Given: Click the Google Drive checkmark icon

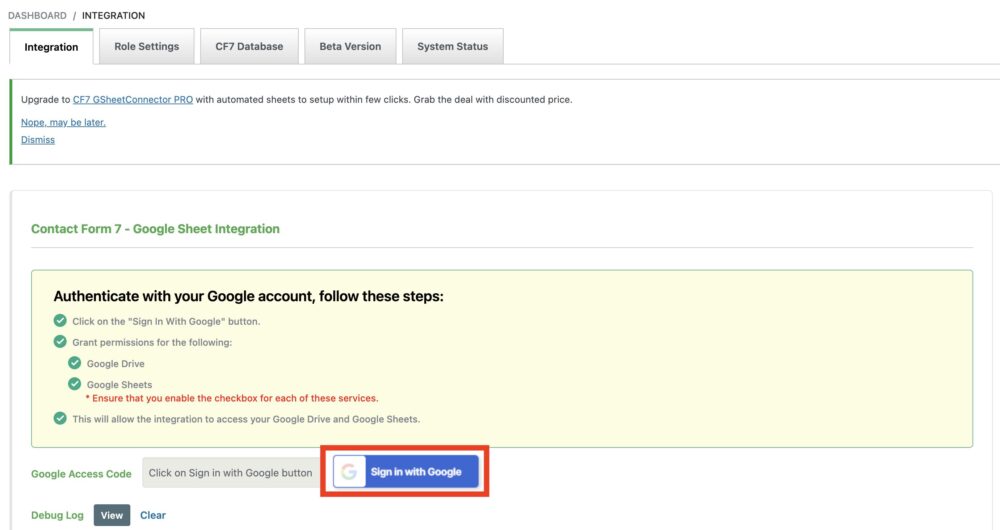Looking at the screenshot, I should (x=75, y=363).
